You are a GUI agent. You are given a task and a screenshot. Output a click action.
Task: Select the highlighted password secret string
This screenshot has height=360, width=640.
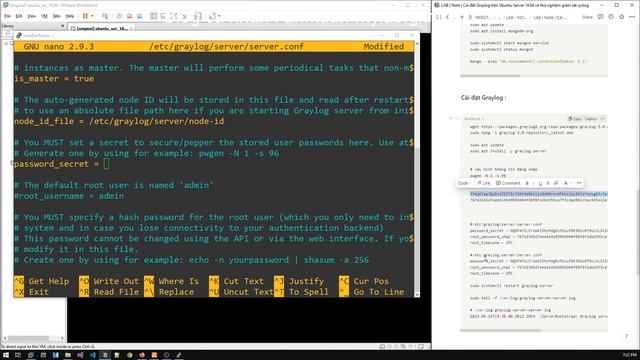pyautogui.click(x=538, y=194)
